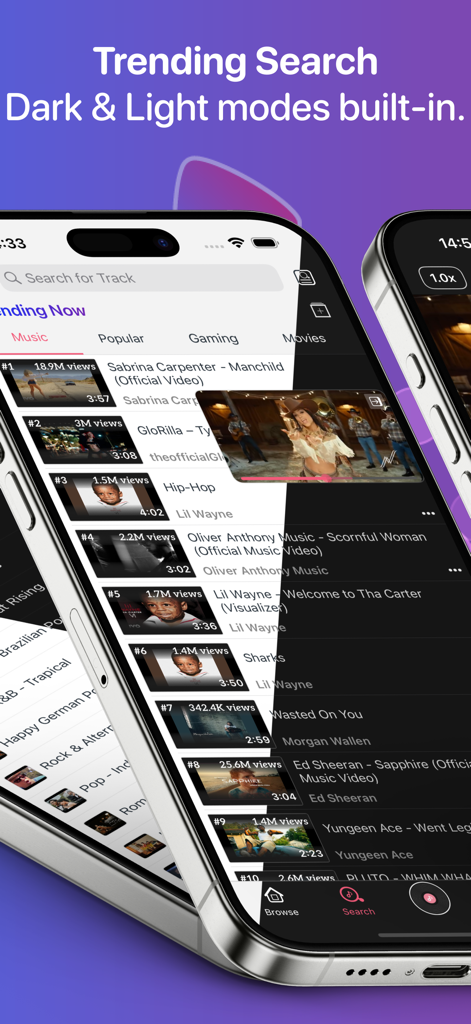Tap the Search tab icon
Screen dimensions: 471x1024
tap(353, 895)
